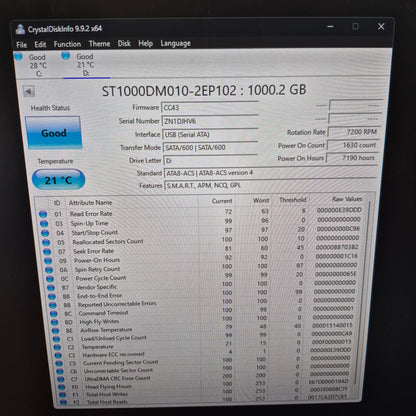Screen dimensions: 416x416
Task: Click status icon of UltraDMA CRC Error Count
Action: pos(61,379)
